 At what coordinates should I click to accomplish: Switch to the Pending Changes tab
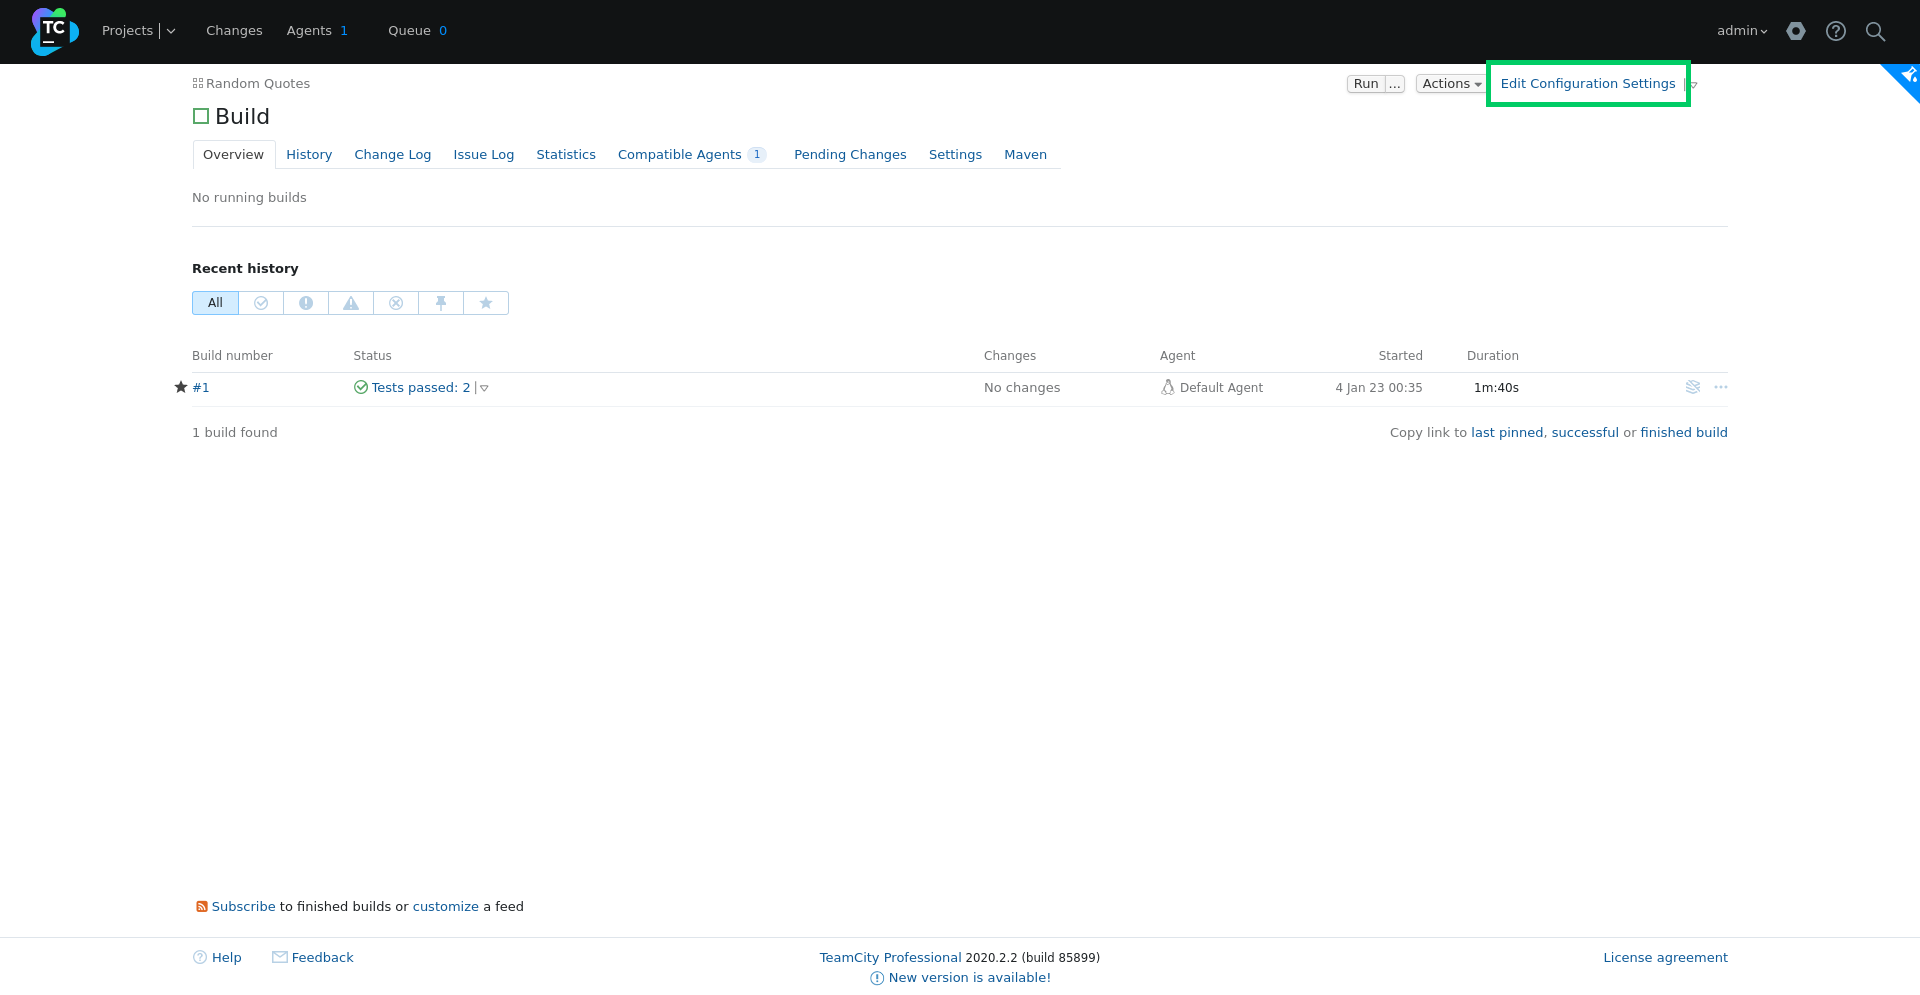tap(850, 155)
